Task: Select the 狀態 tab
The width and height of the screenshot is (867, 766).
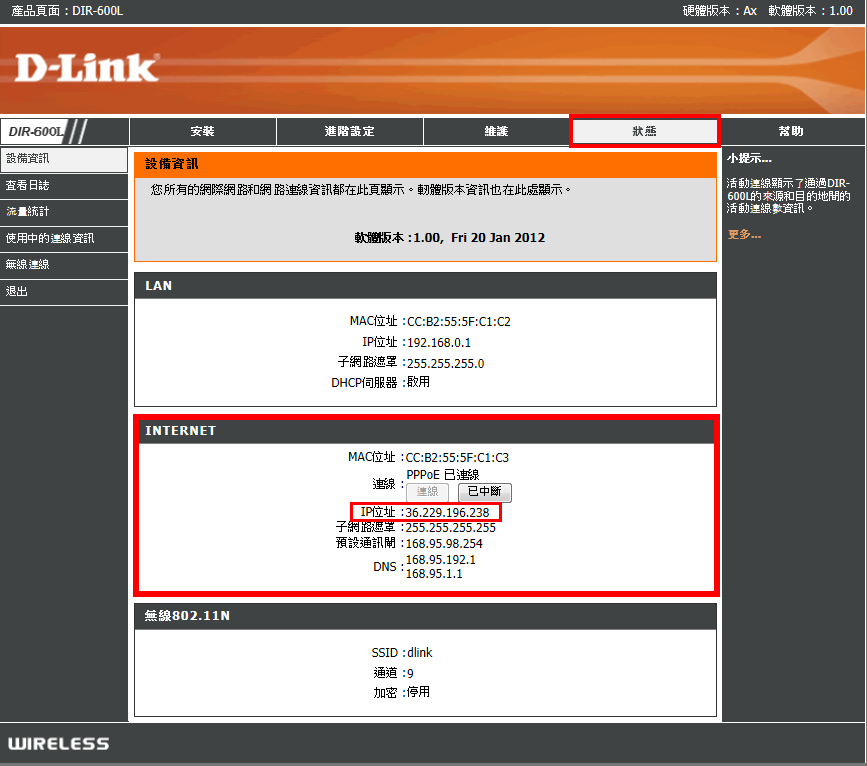Action: (644, 132)
